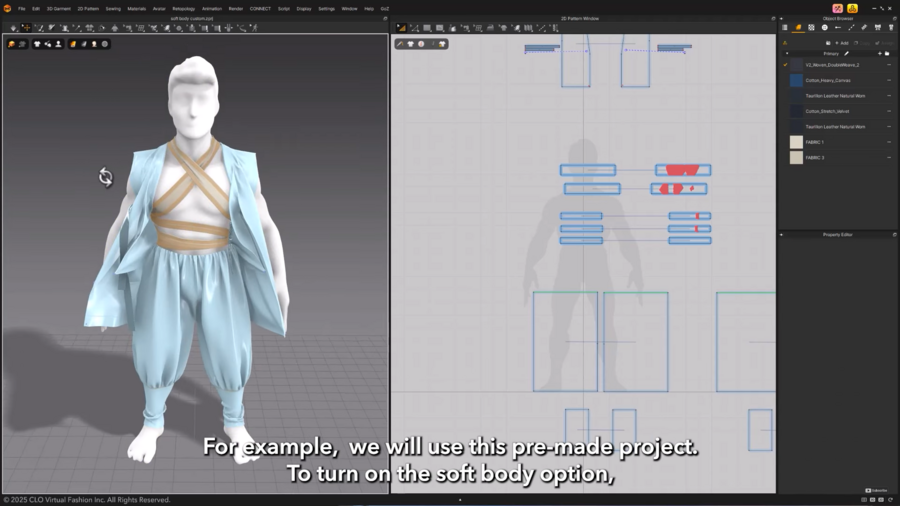Click the rectangle tool in 2D toolbar

pyautogui.click(x=427, y=28)
